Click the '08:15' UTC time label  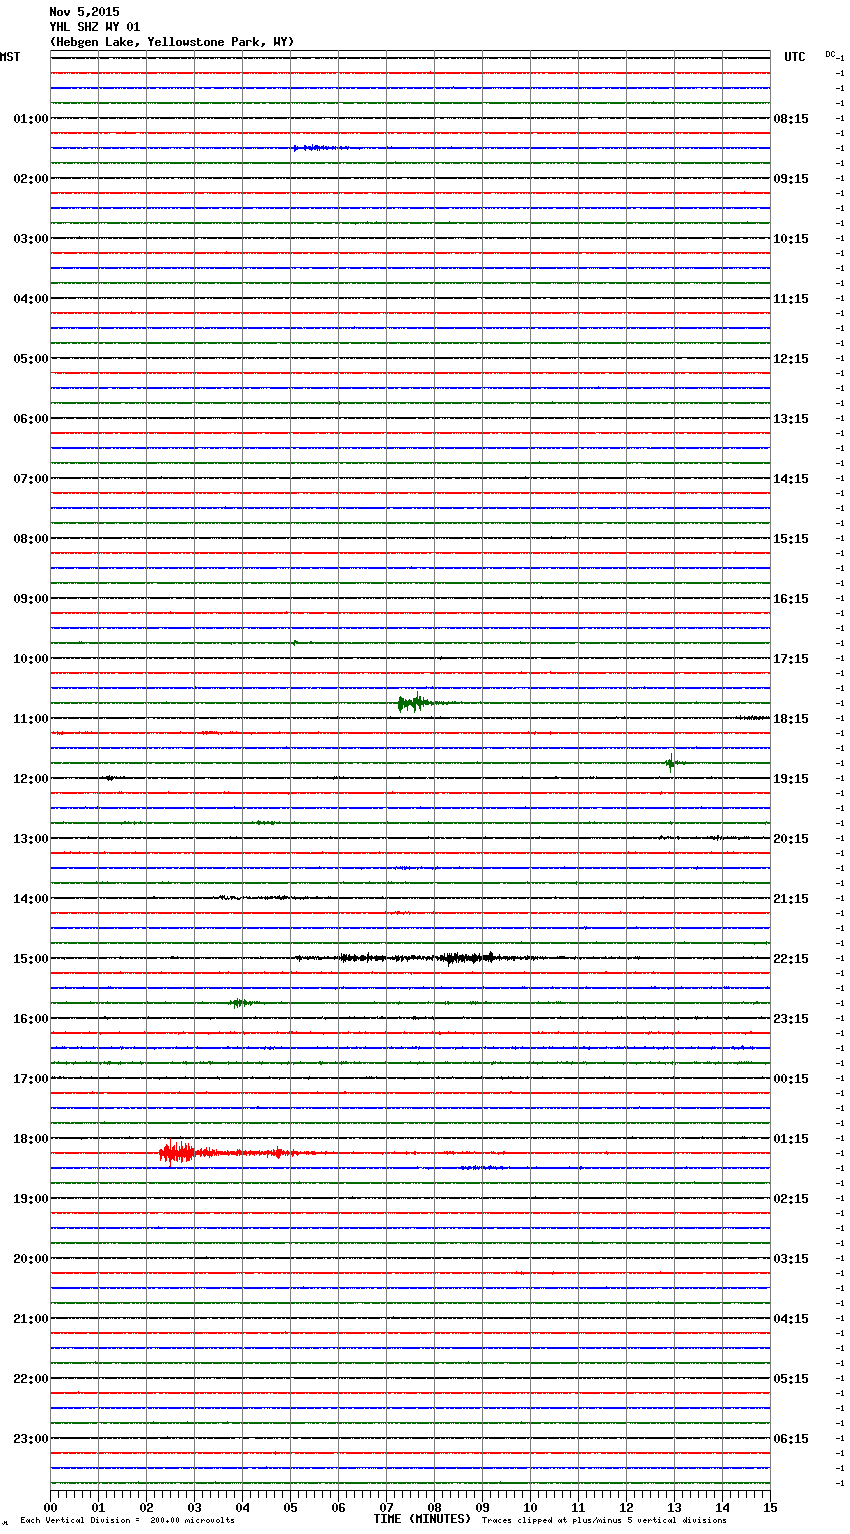(791, 119)
